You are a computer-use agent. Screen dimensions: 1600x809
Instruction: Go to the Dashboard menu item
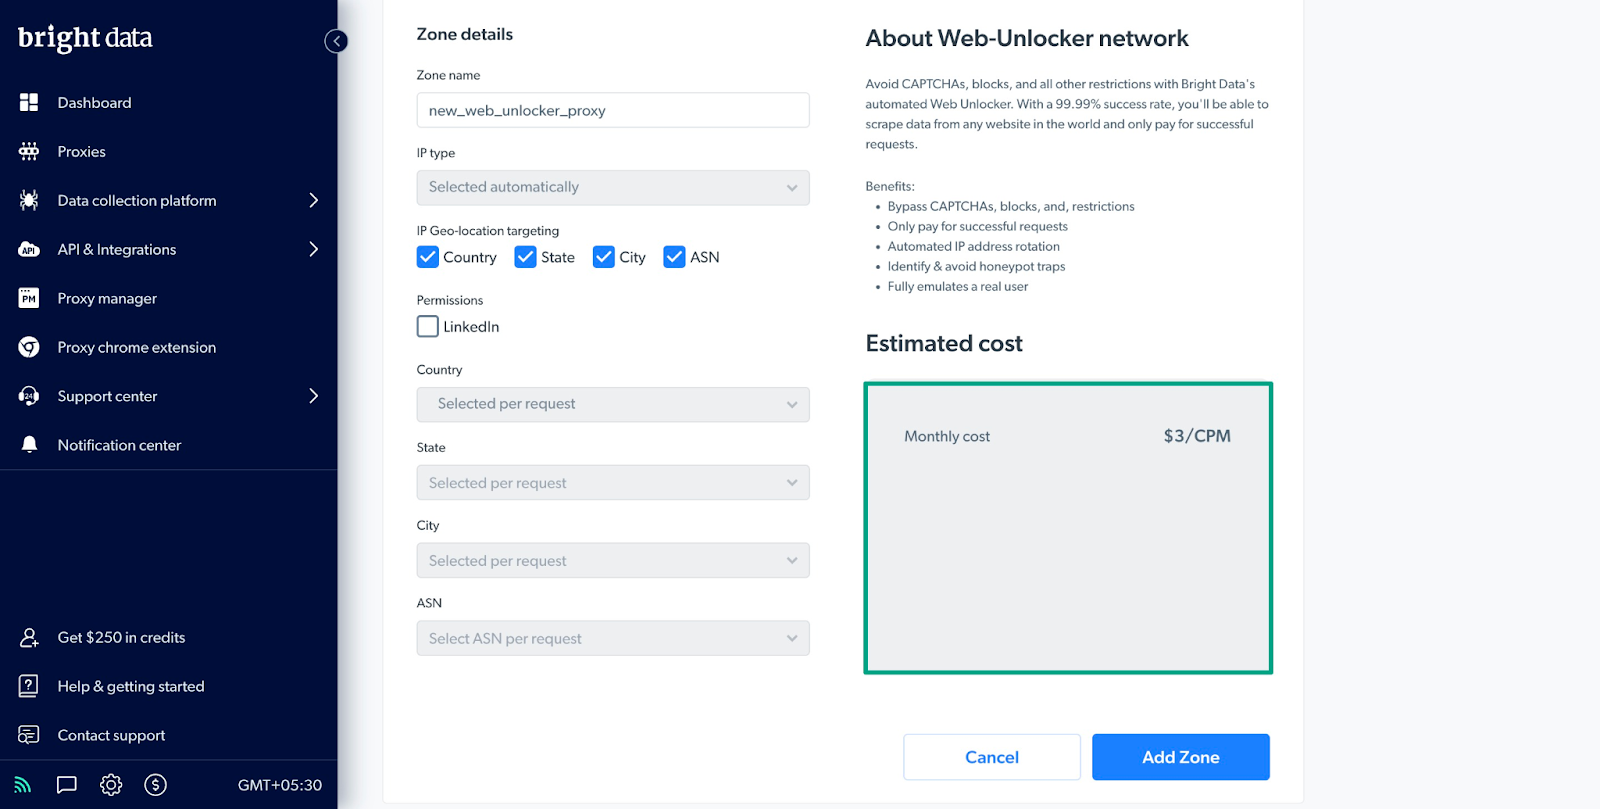click(x=94, y=103)
